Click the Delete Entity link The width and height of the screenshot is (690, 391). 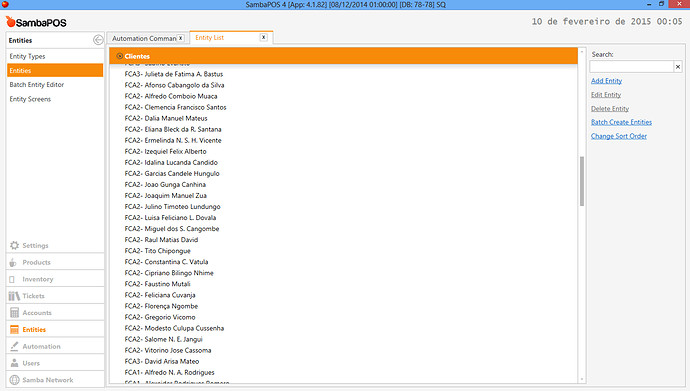click(609, 109)
